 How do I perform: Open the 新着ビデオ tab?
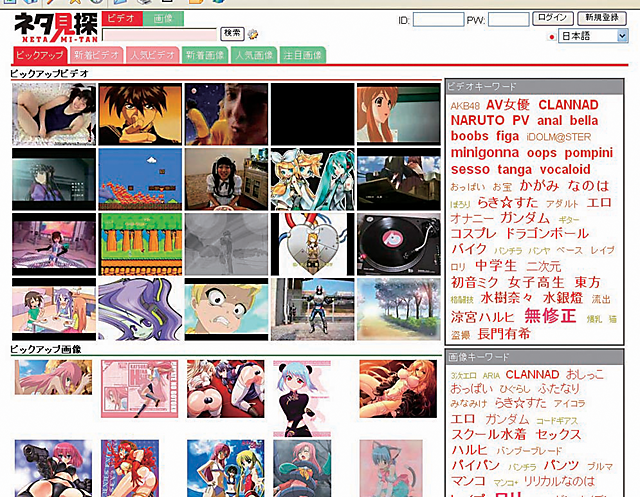(96, 55)
